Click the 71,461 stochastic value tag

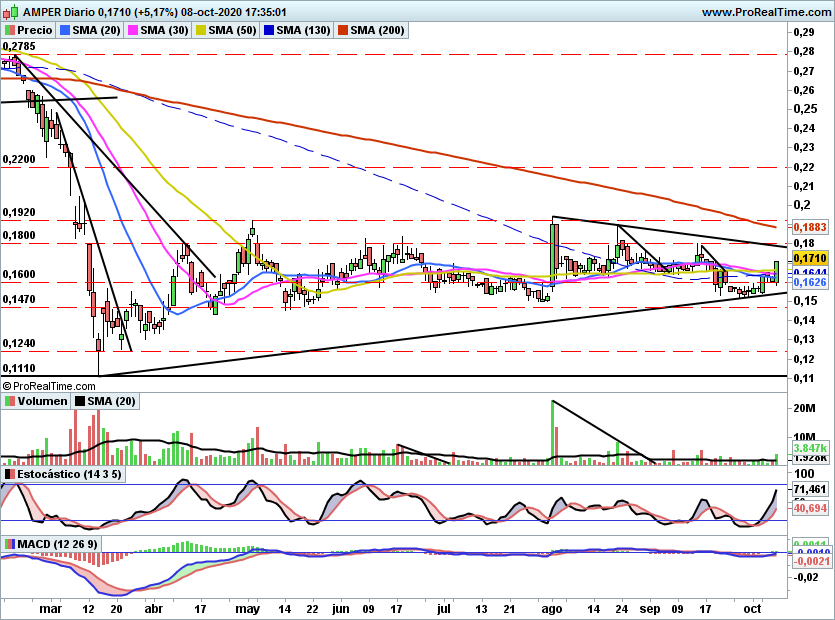coord(811,489)
